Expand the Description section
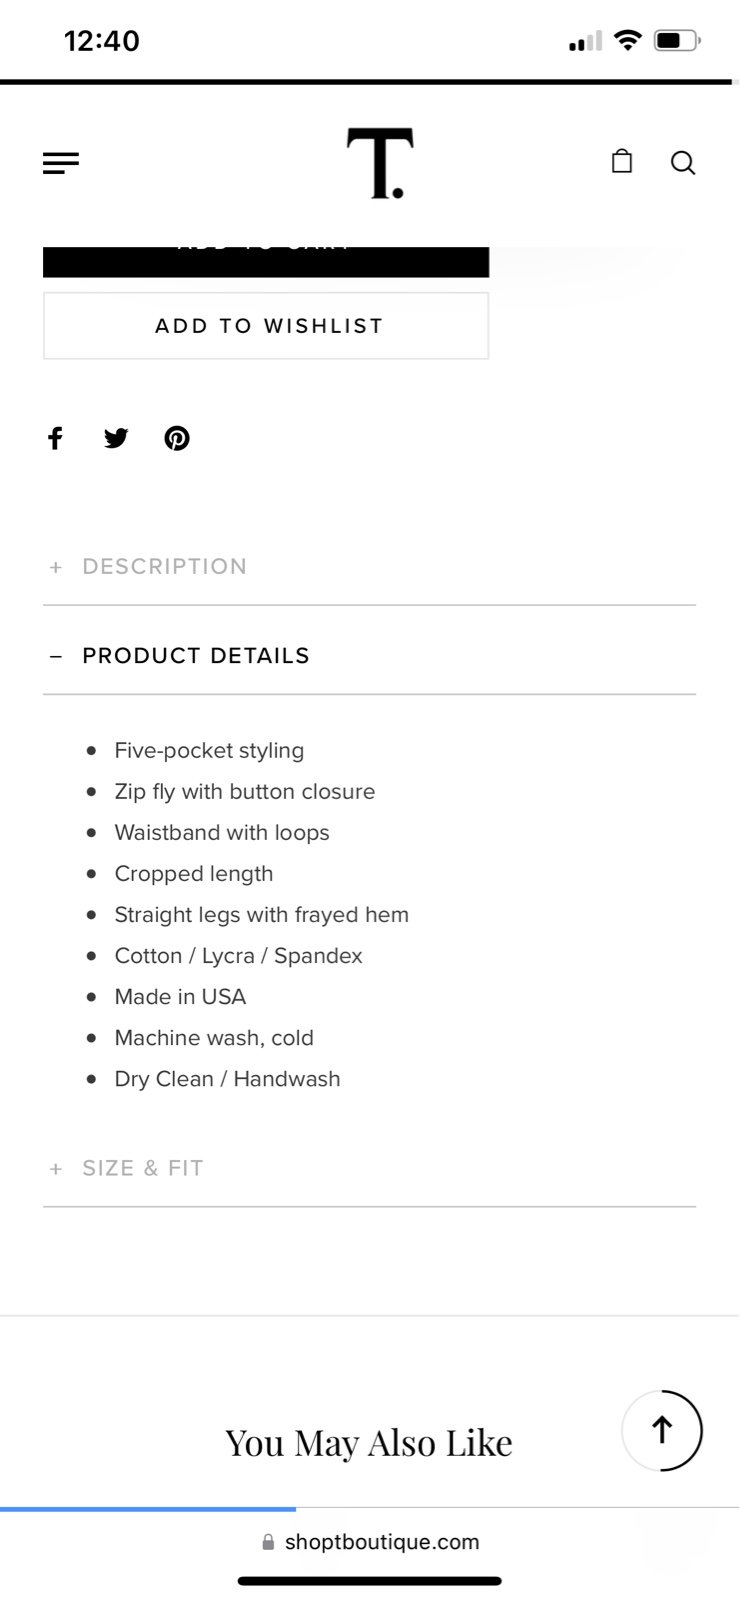The width and height of the screenshot is (740, 1600). coord(369,566)
